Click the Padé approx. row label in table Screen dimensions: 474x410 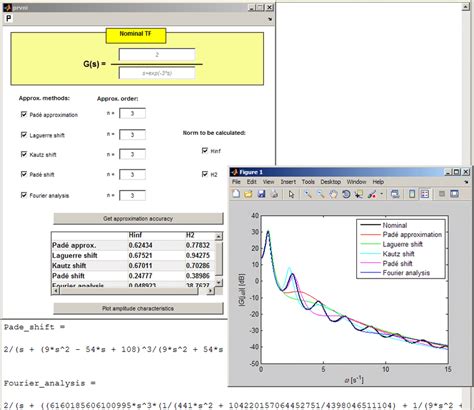coord(74,245)
